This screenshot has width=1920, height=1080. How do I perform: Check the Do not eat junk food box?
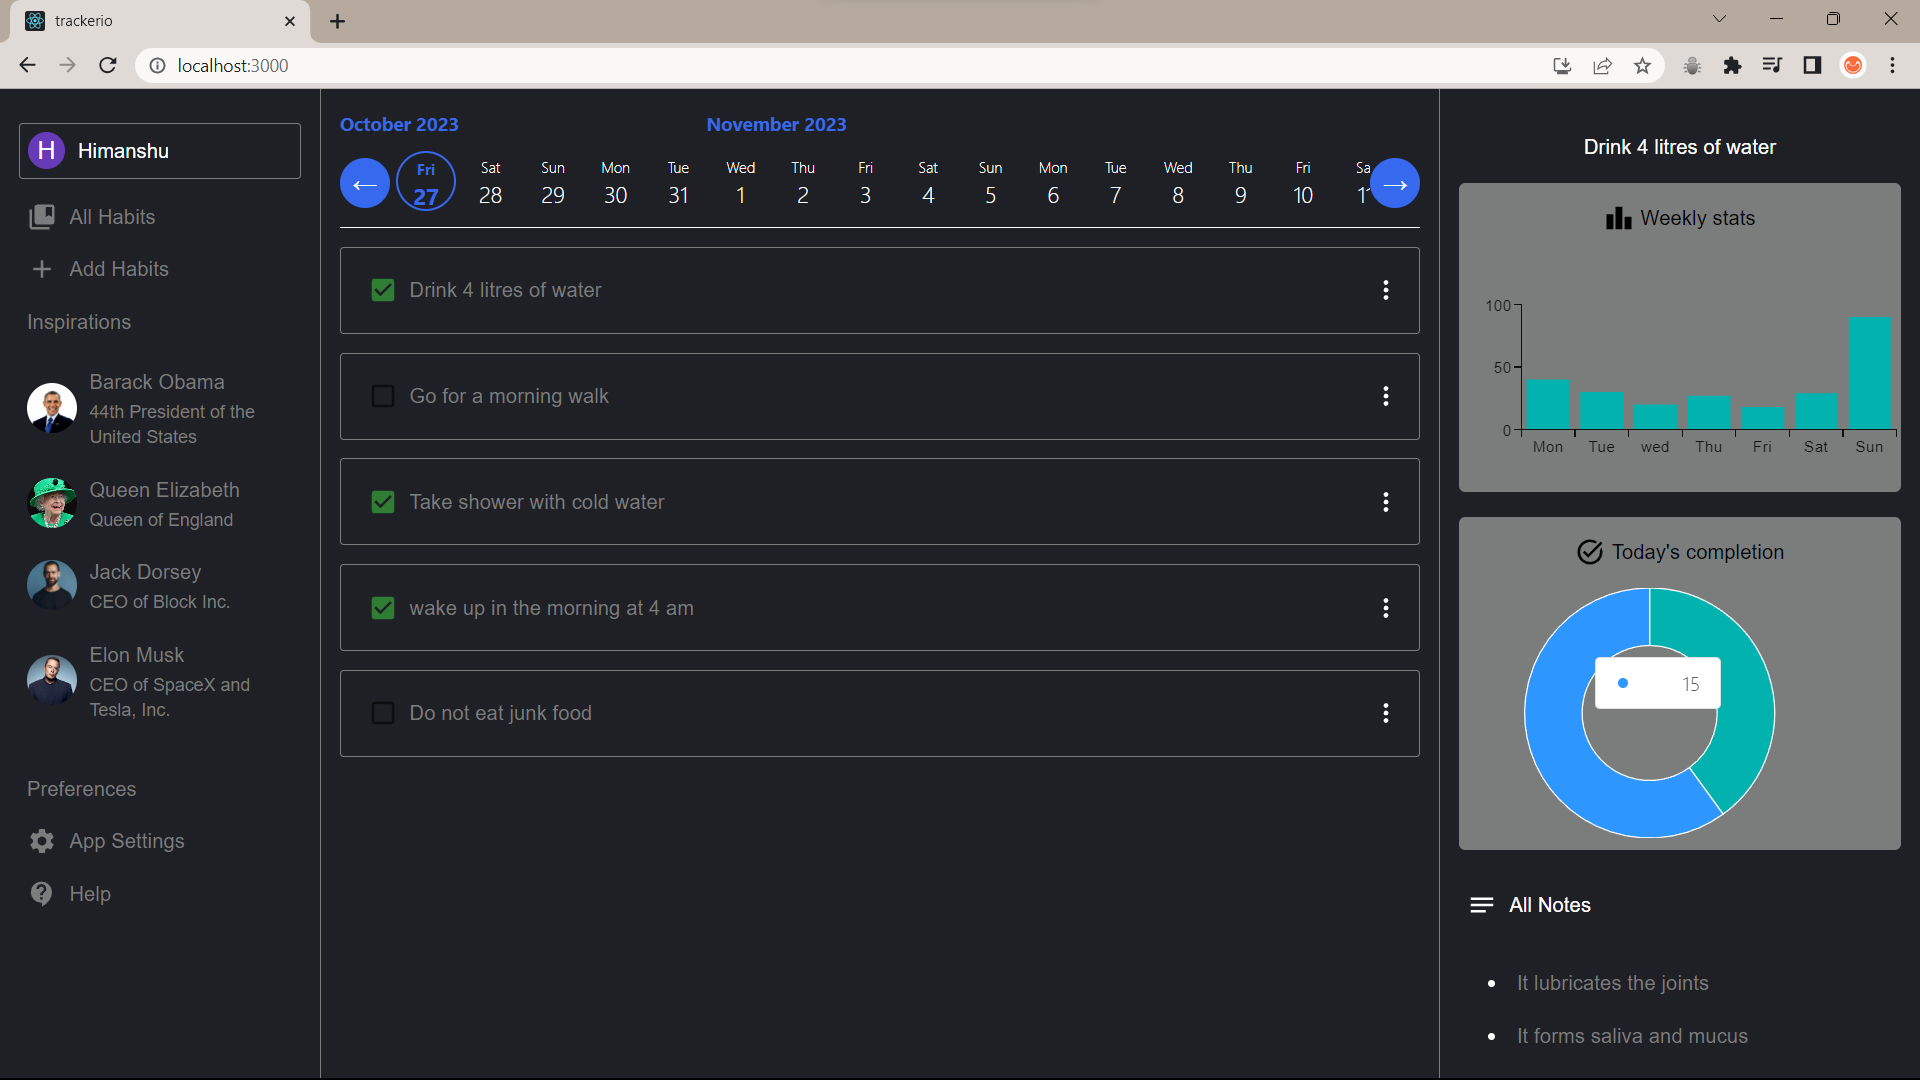[x=383, y=713]
